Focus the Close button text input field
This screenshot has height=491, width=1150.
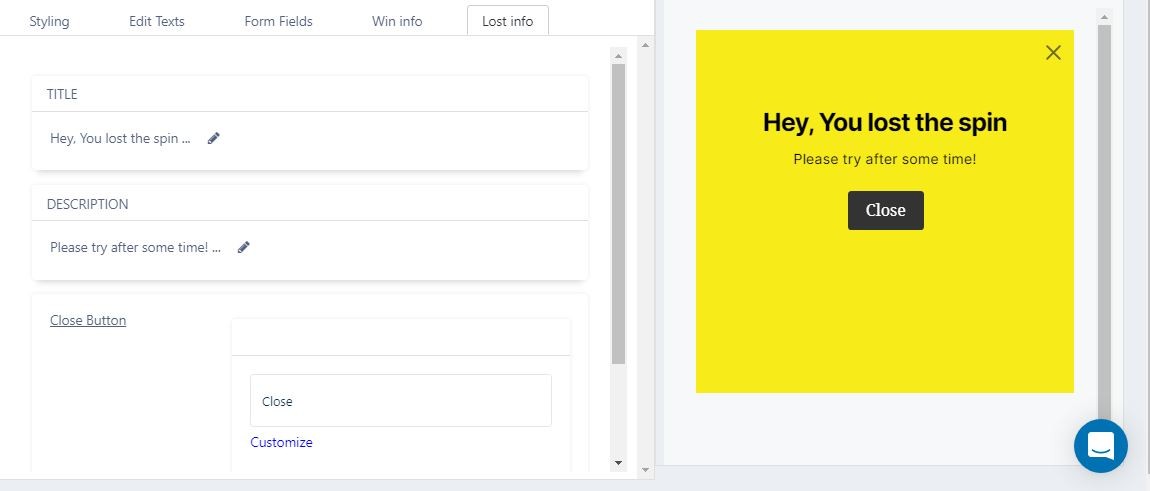(x=400, y=401)
